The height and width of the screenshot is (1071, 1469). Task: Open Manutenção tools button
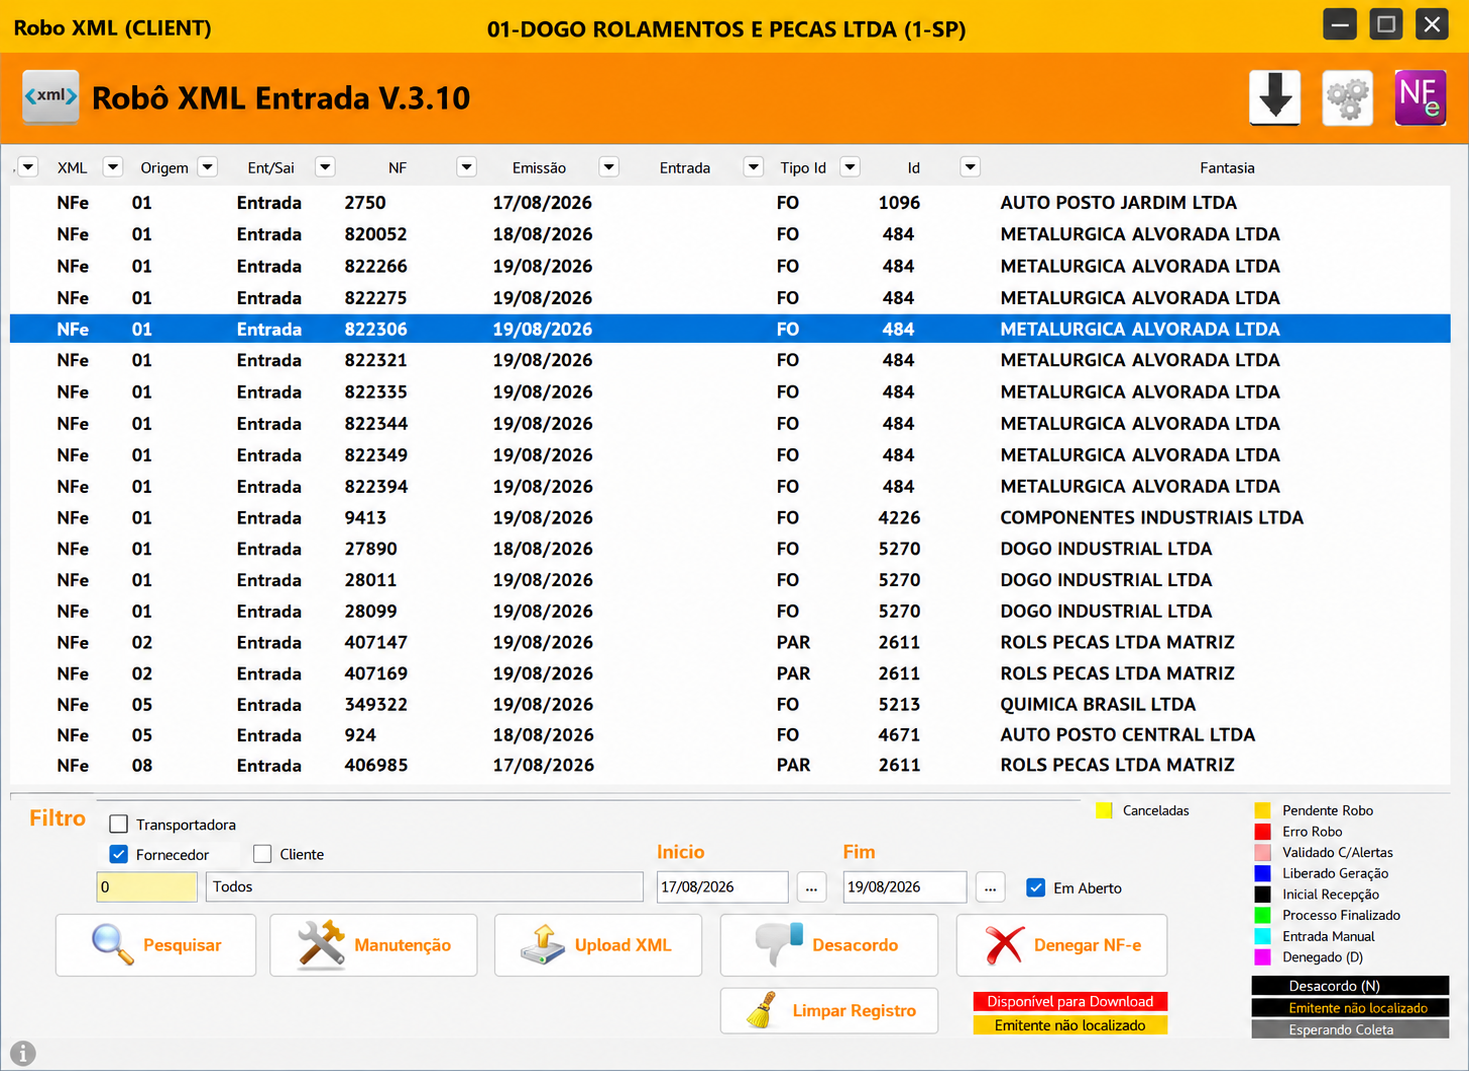(x=373, y=945)
